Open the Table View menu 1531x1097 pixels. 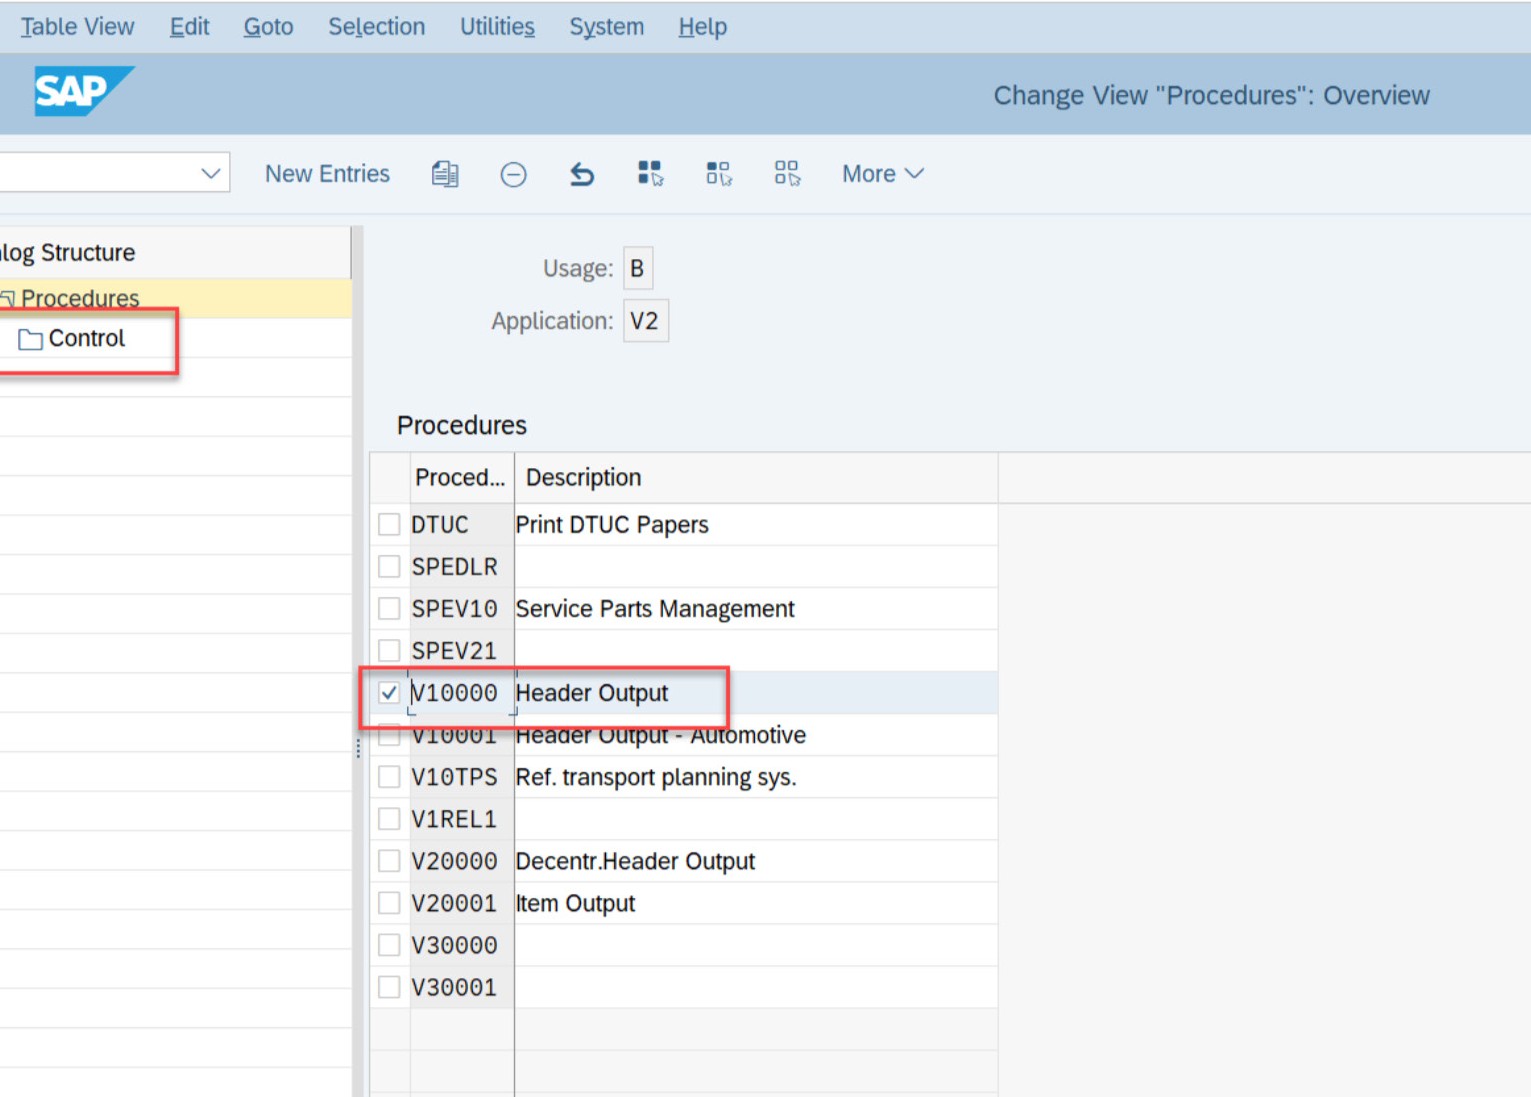coord(77,27)
